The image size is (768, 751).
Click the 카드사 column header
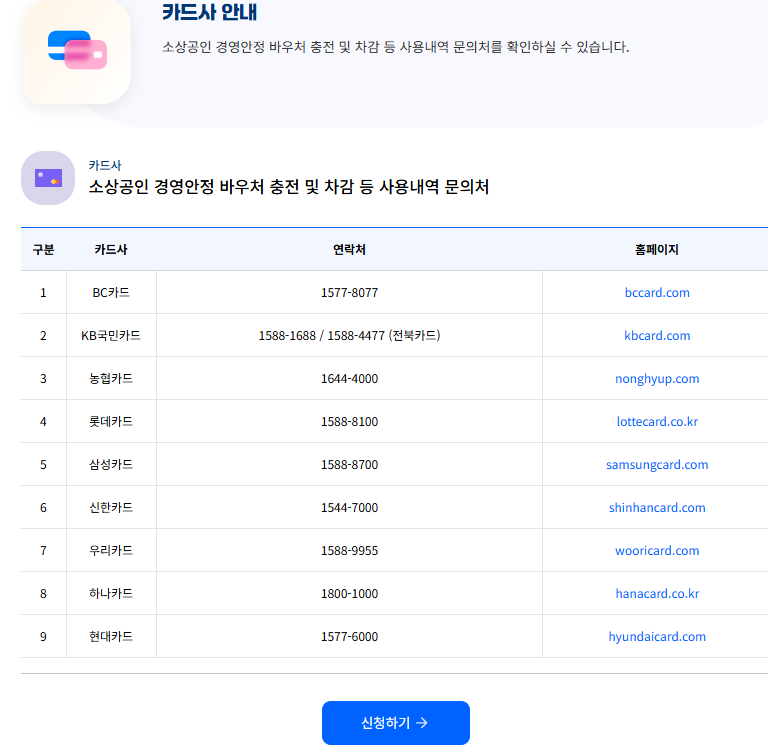pyautogui.click(x=111, y=250)
